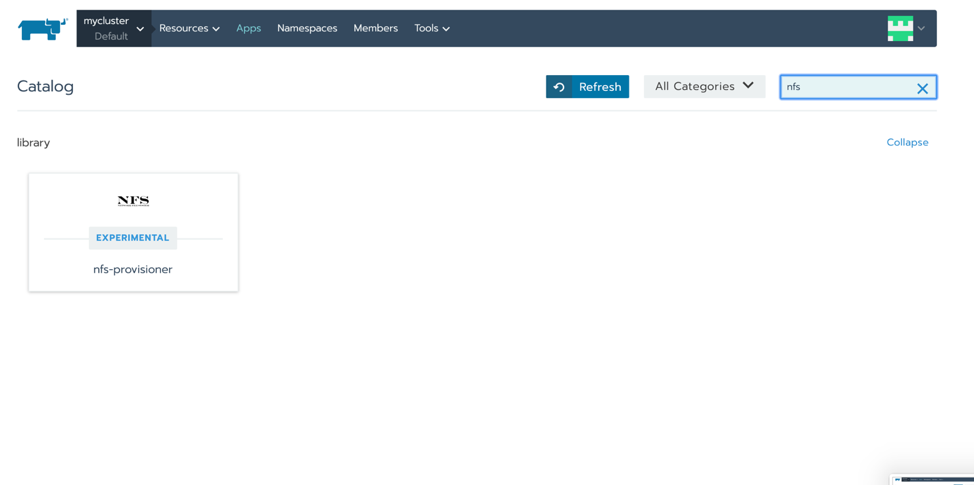Screen dimensions: 974x485
Task: Go to the Apps page
Action: [248, 28]
